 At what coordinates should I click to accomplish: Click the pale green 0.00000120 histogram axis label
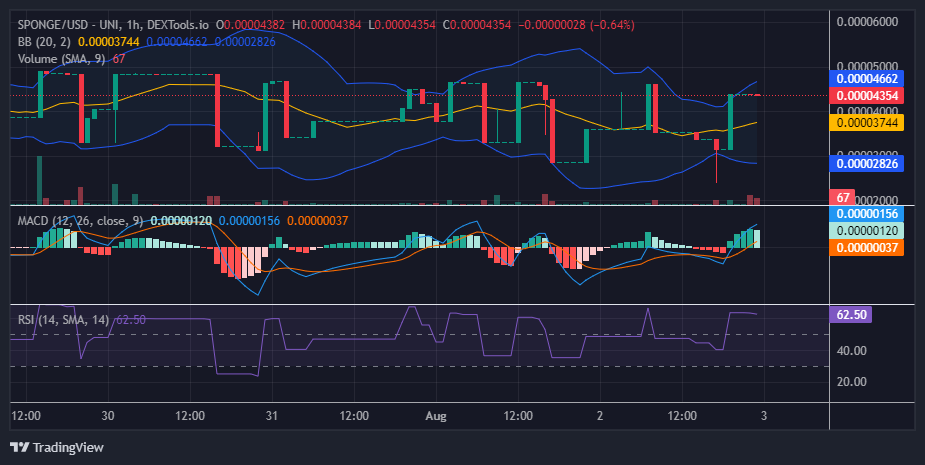[x=867, y=231]
